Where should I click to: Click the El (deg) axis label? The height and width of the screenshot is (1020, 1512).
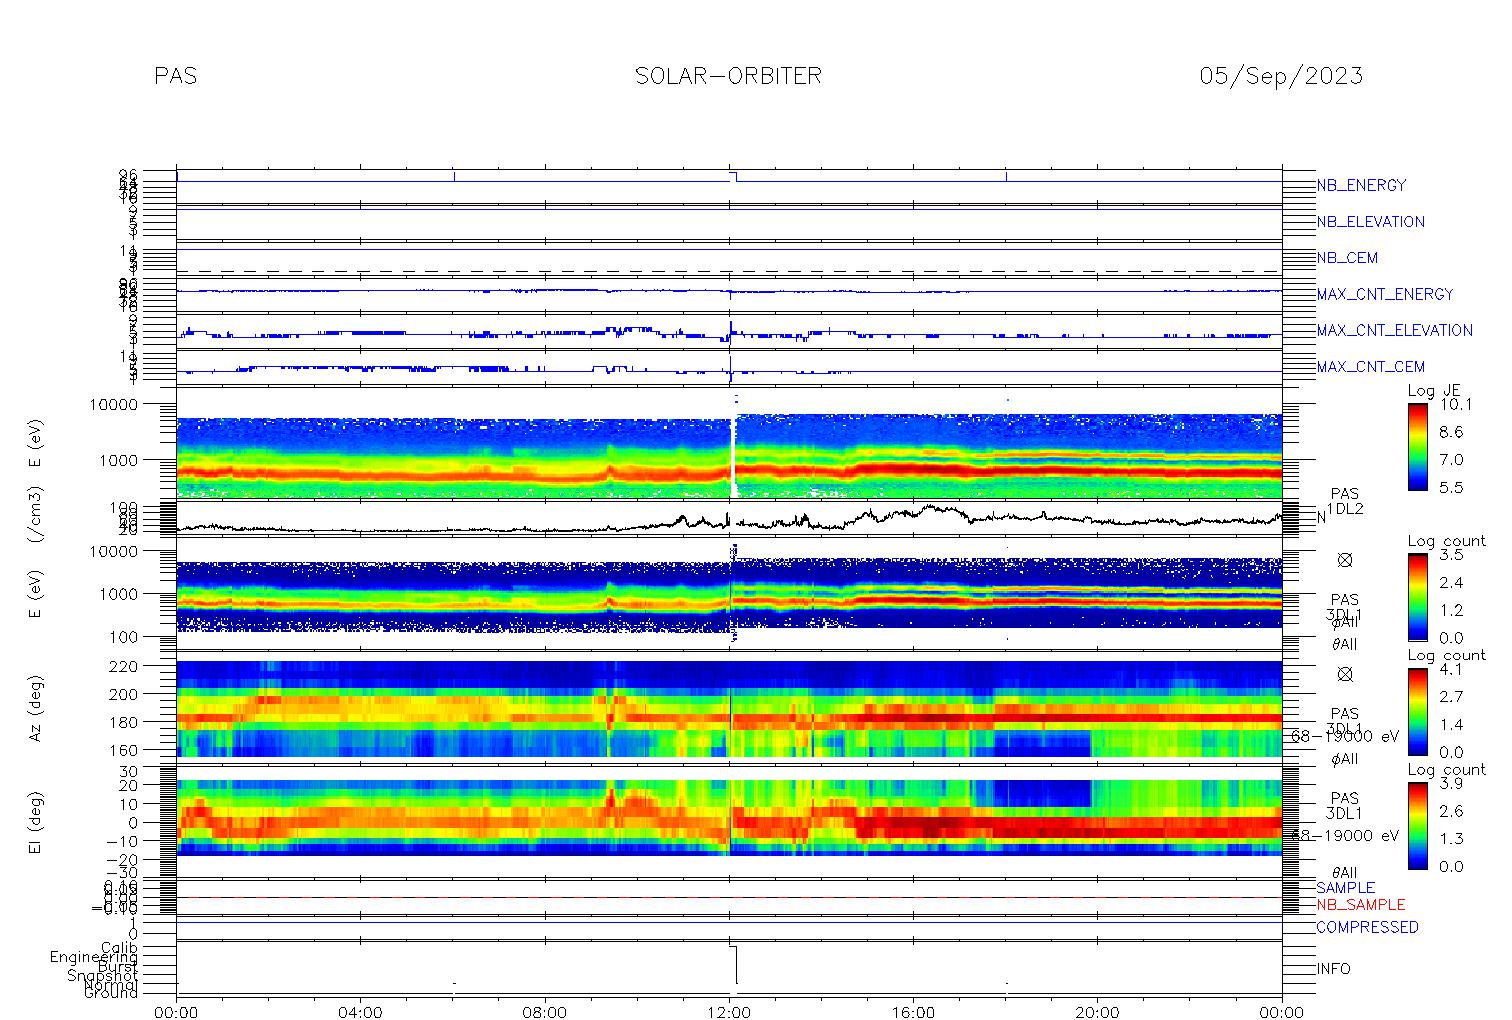(x=37, y=821)
